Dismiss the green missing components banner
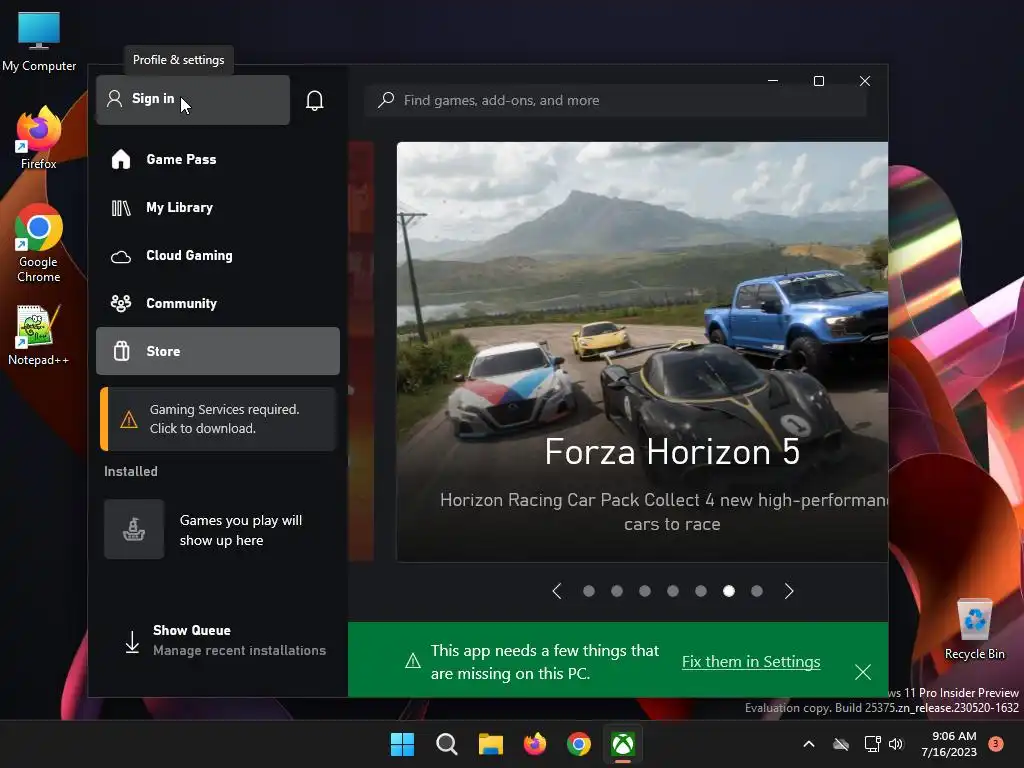Screen dimensions: 1024x768 pos(863,672)
